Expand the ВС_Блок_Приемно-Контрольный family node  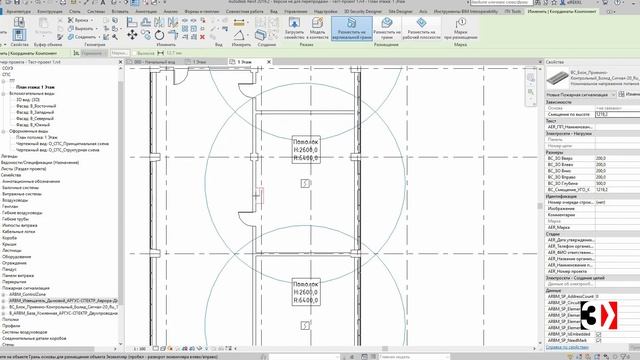coord(3,307)
